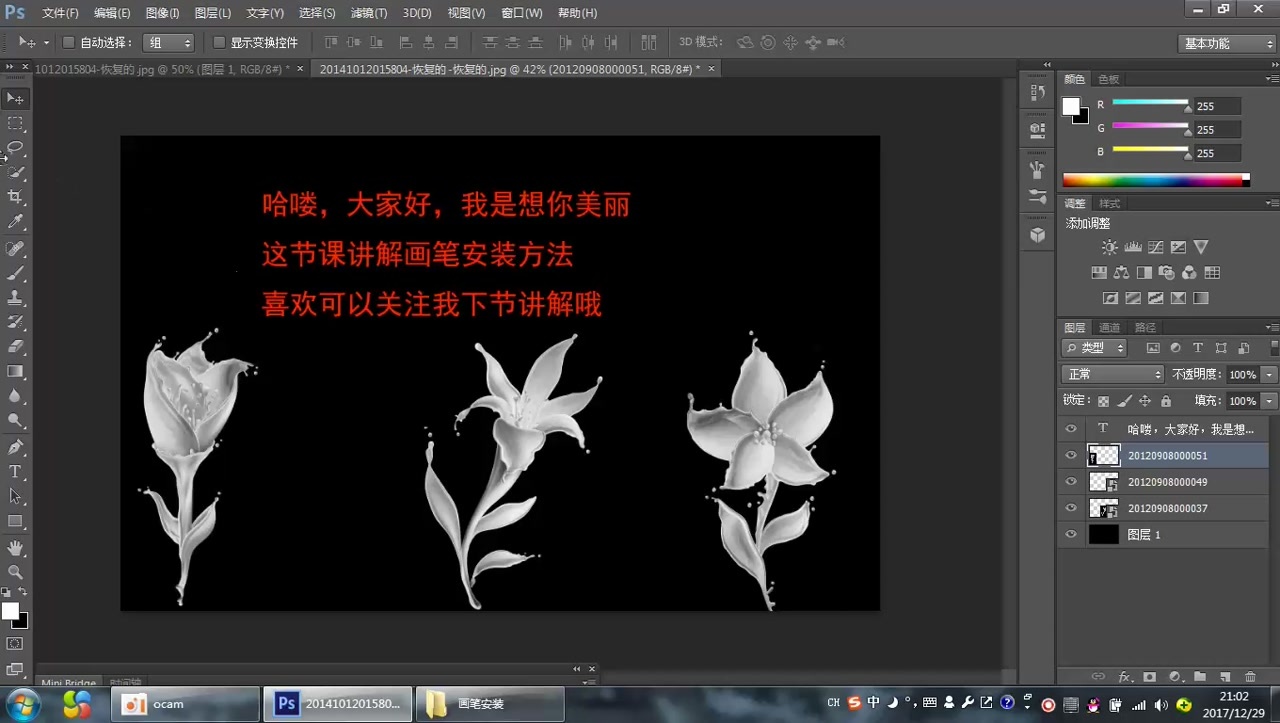Open 图像(I) menu
Image resolution: width=1280 pixels, height=723 pixels.
click(162, 13)
